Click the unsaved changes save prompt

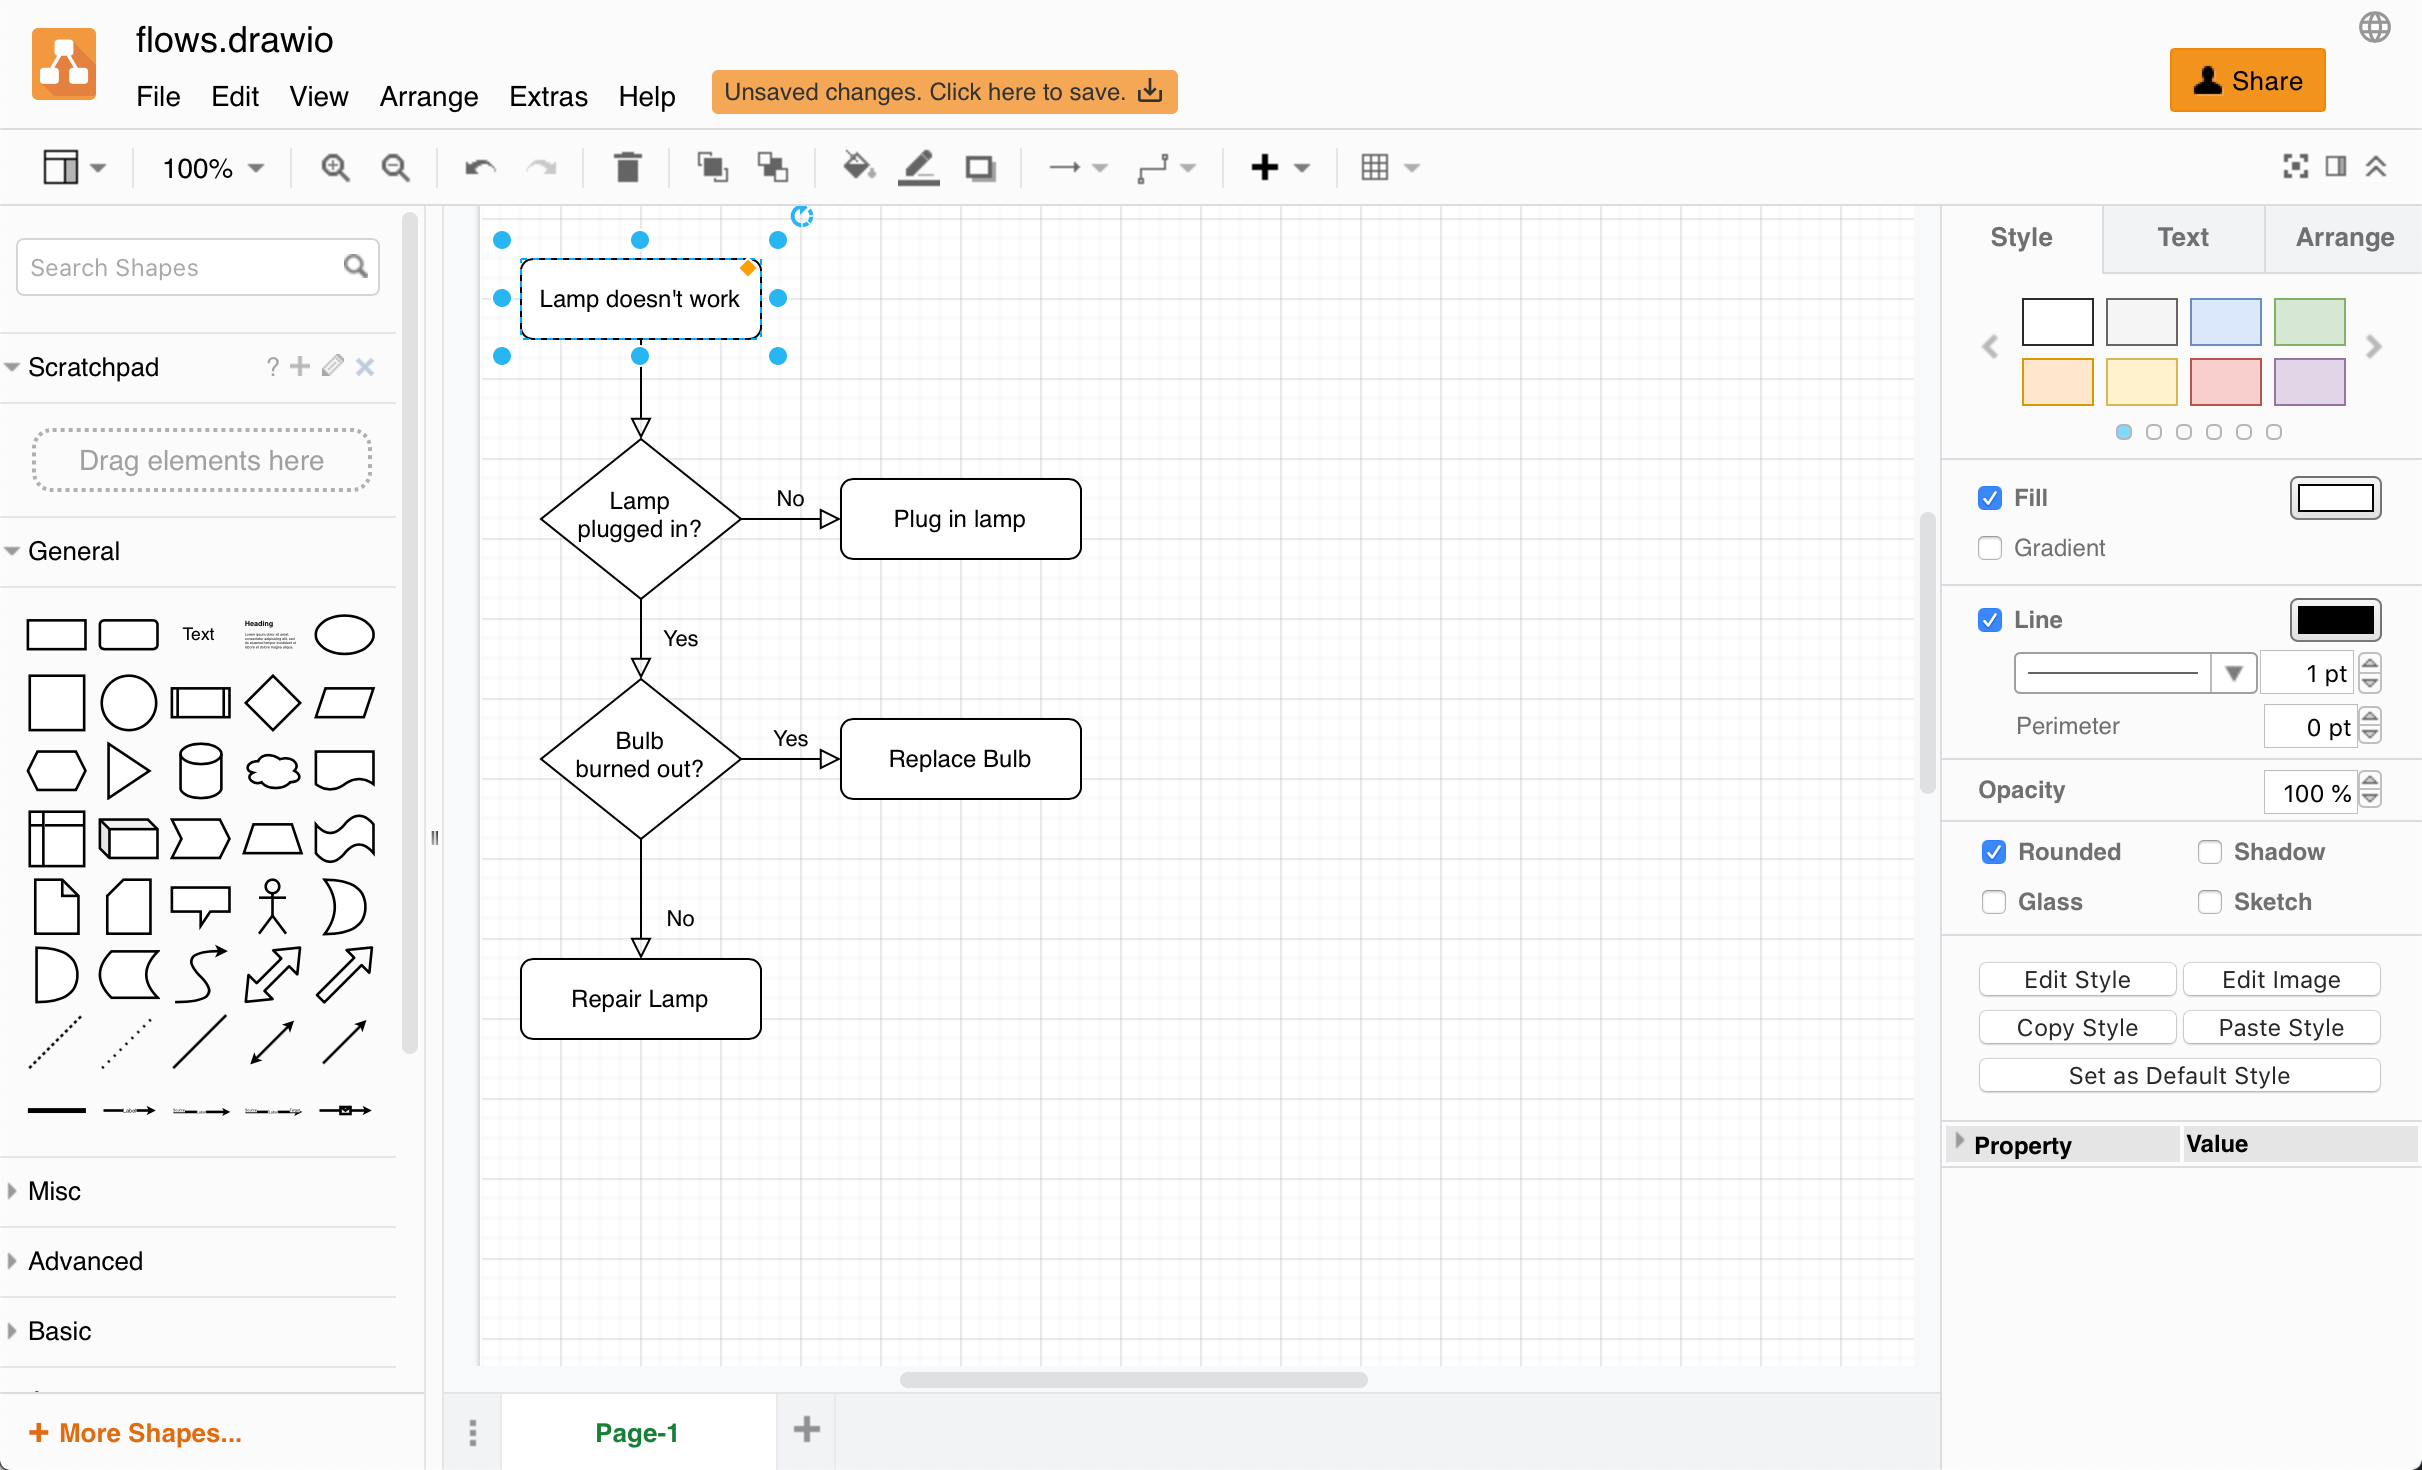tap(943, 92)
